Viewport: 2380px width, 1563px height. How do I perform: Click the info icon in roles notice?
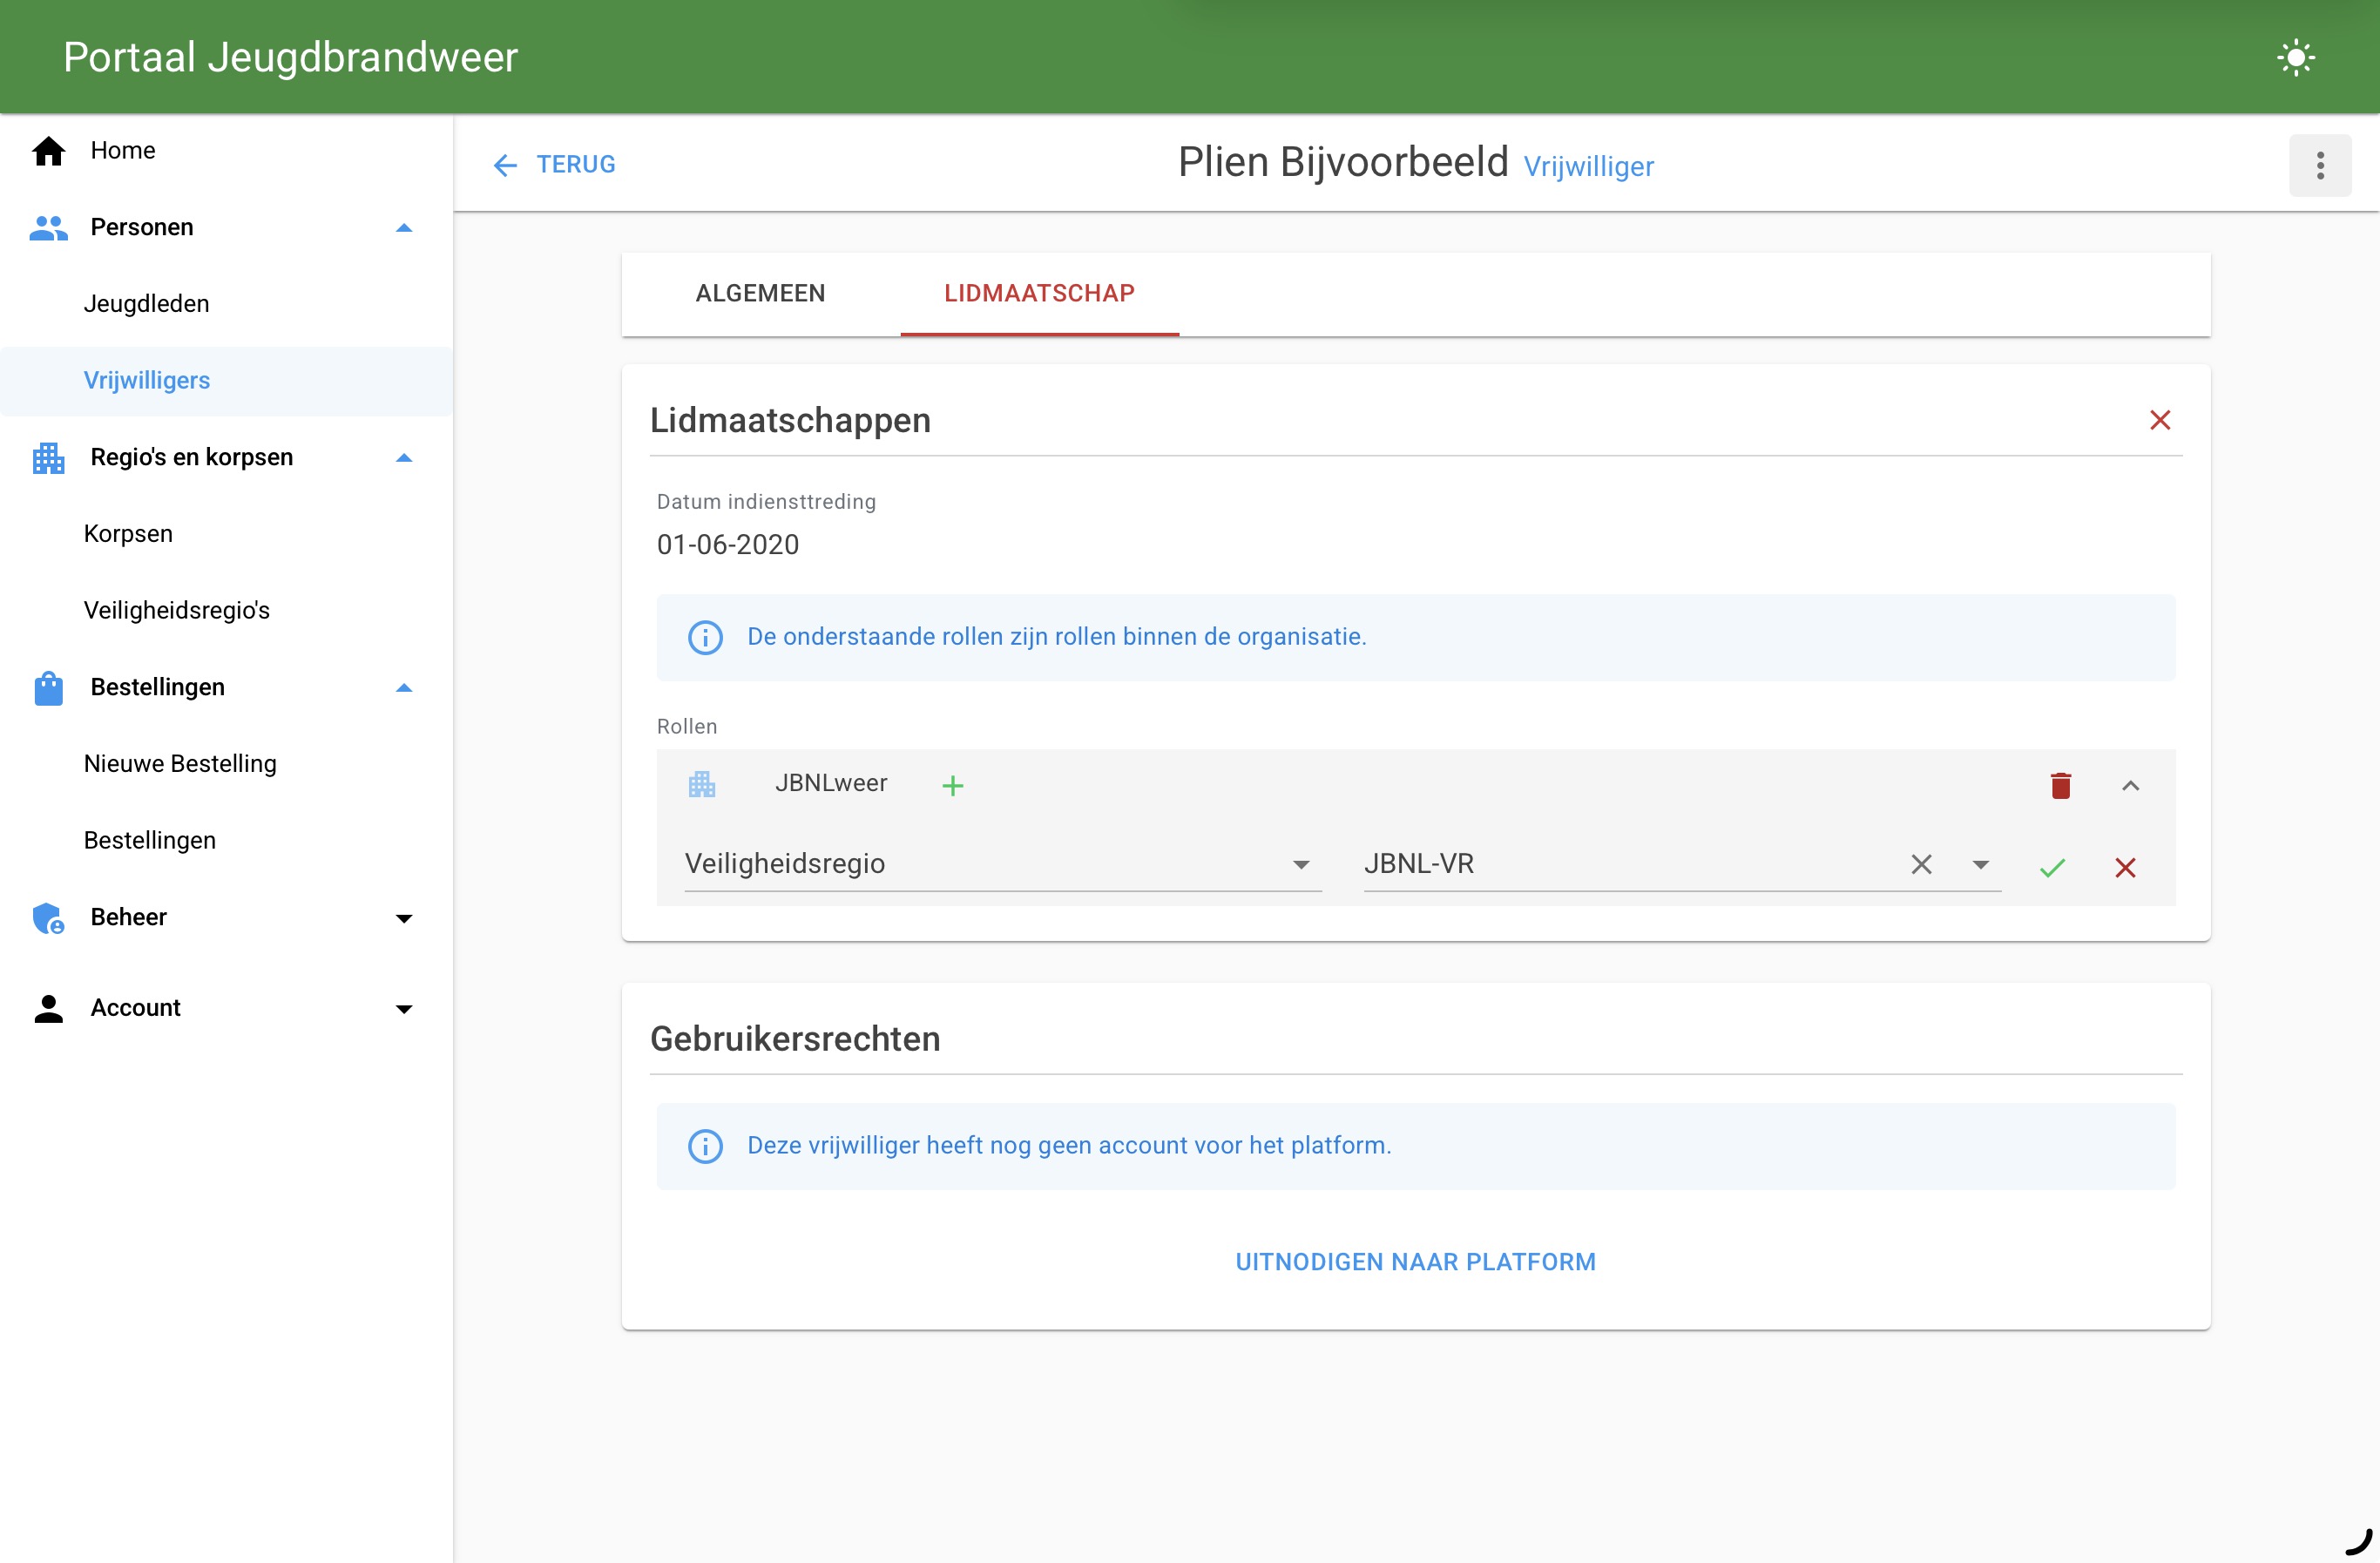point(705,637)
